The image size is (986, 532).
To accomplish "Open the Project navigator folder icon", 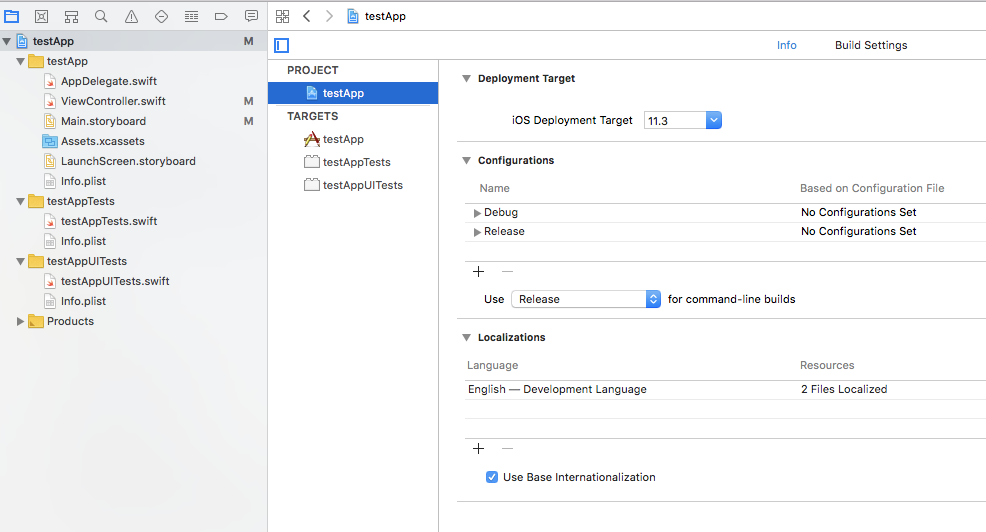I will point(11,16).
